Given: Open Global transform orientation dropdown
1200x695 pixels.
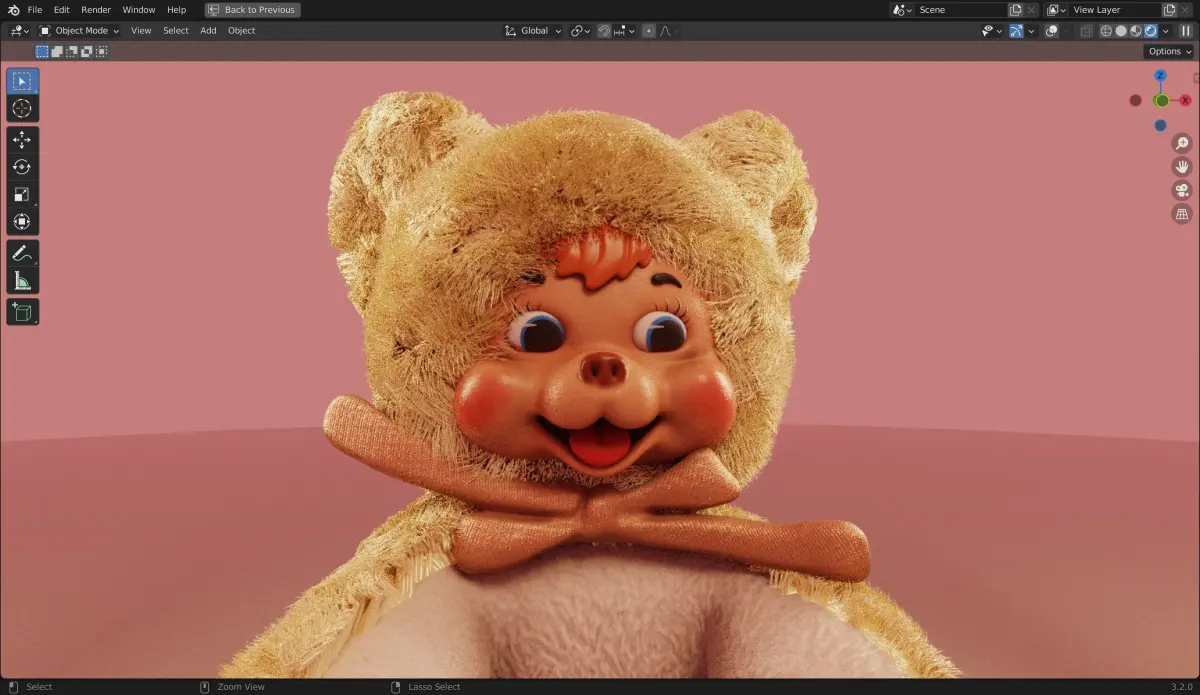Looking at the screenshot, I should [x=533, y=31].
